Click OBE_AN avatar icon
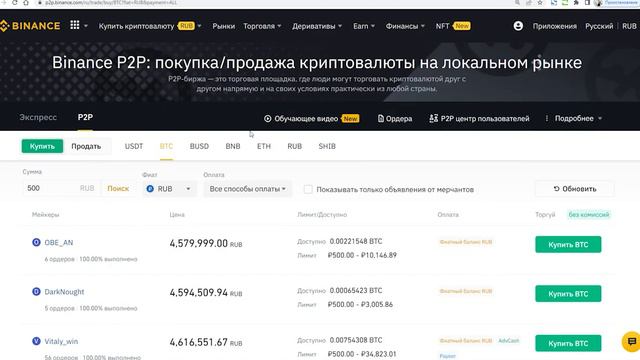The width and height of the screenshot is (640, 360). tap(36, 242)
